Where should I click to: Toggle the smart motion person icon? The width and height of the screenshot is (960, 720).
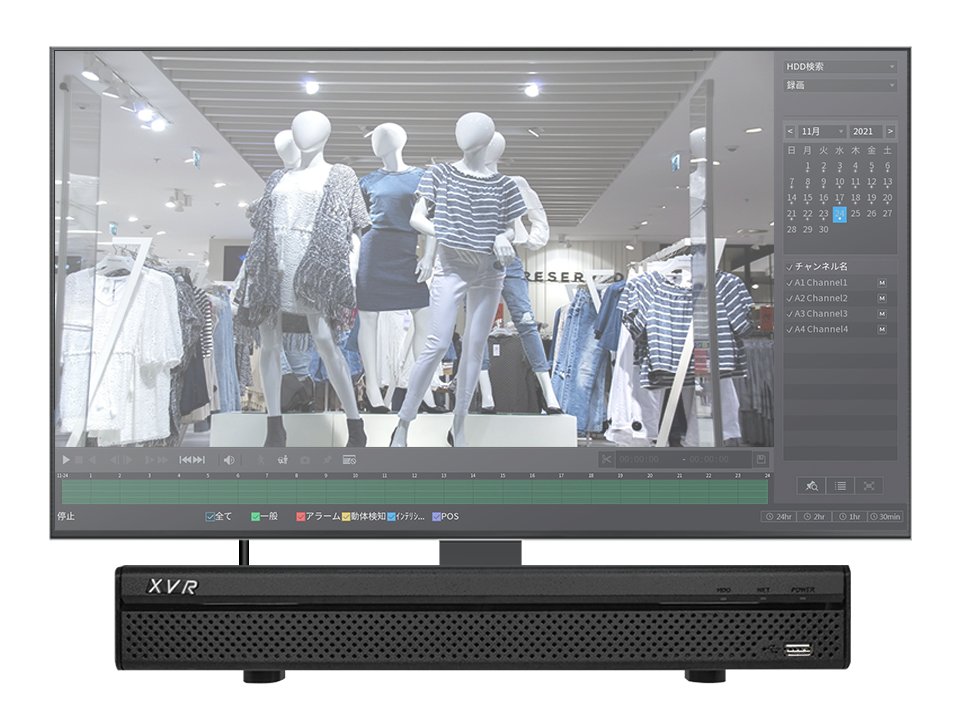261,460
